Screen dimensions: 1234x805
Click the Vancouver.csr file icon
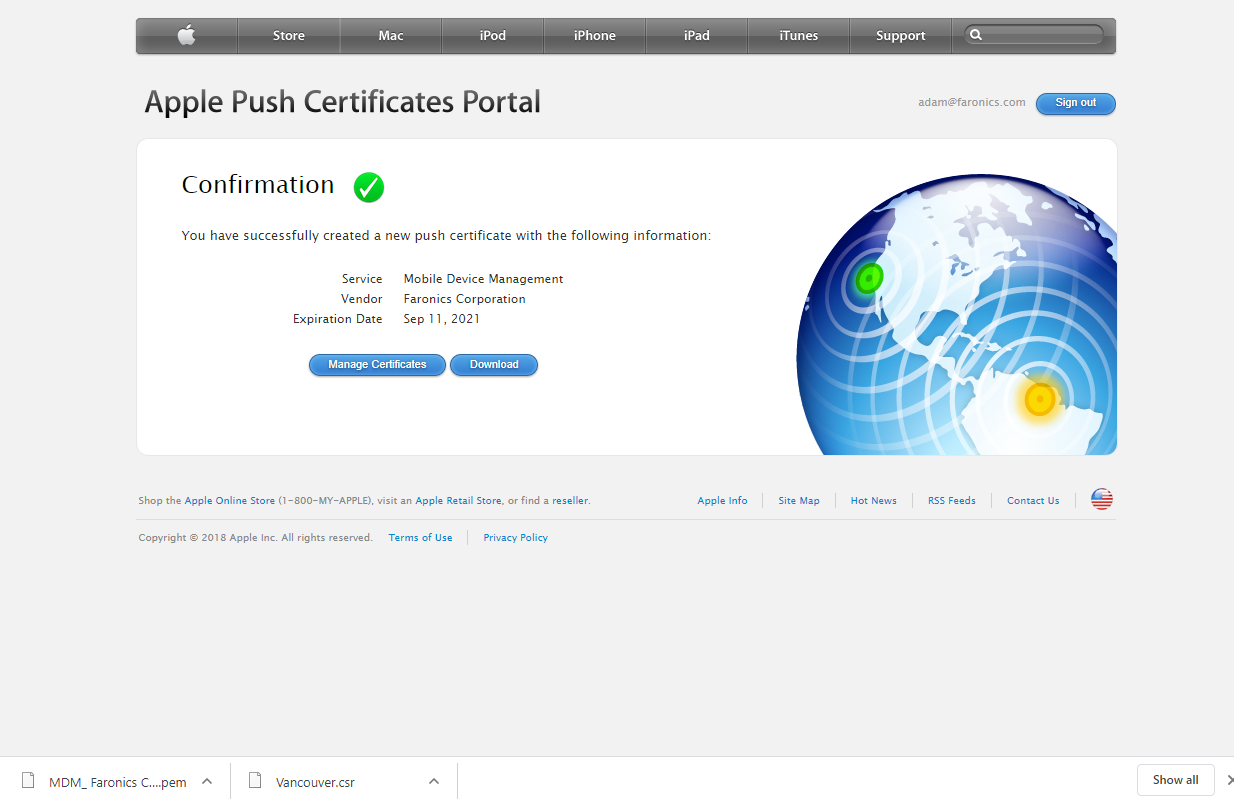pyautogui.click(x=256, y=781)
